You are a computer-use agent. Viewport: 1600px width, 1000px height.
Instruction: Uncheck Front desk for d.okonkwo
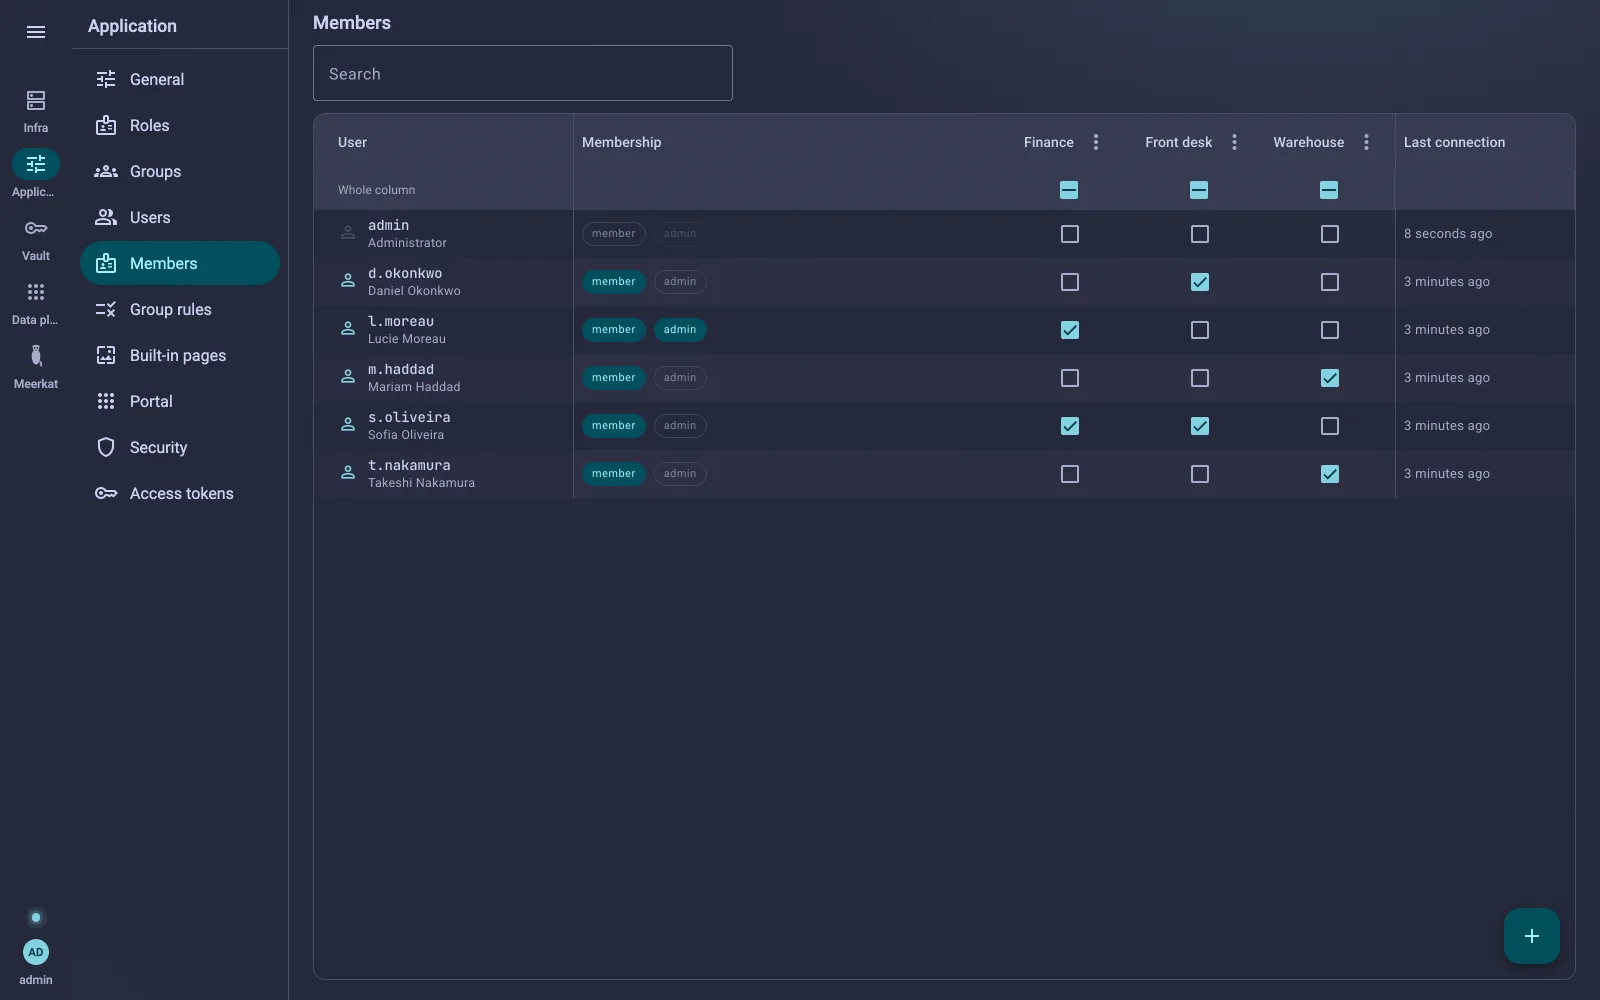point(1200,282)
